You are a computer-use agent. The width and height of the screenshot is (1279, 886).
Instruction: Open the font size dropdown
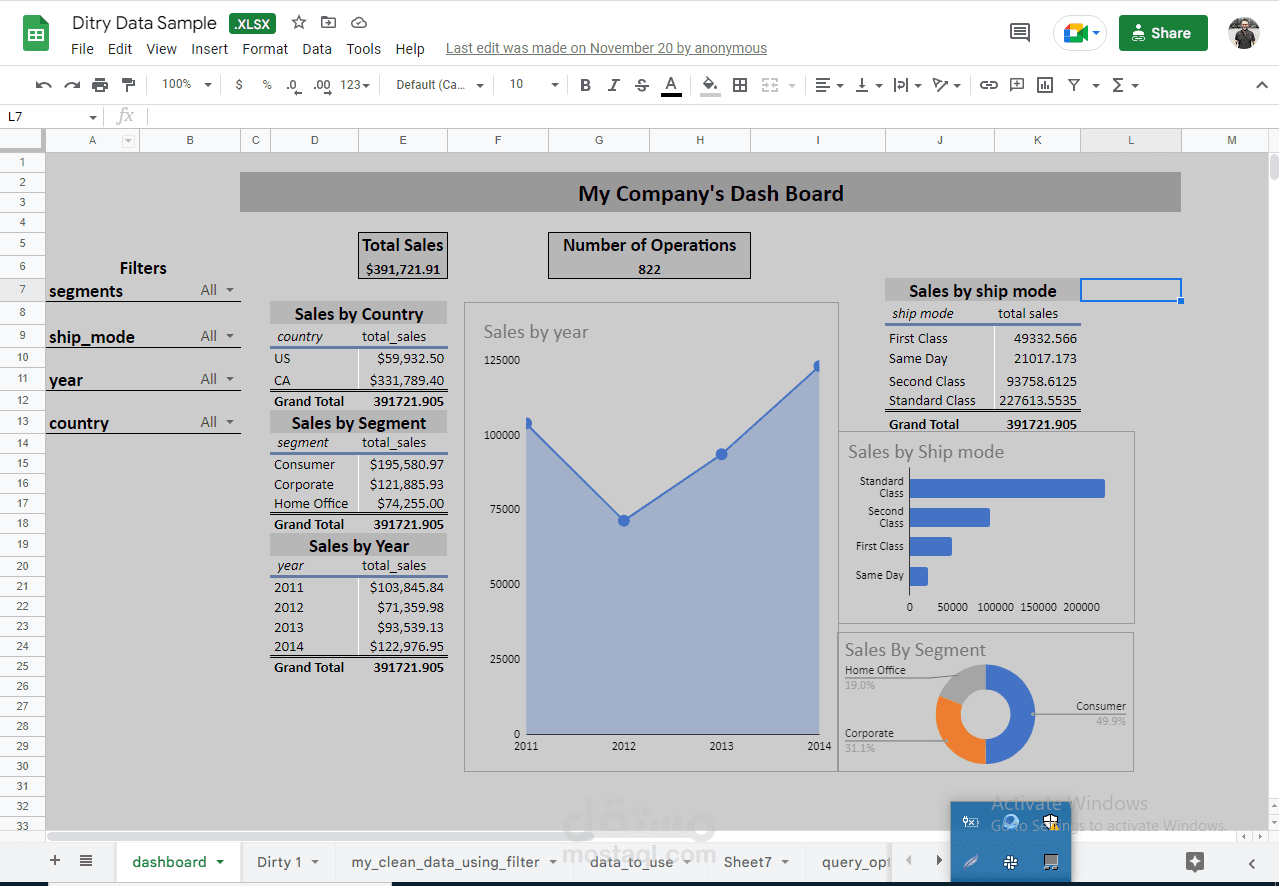(530, 85)
